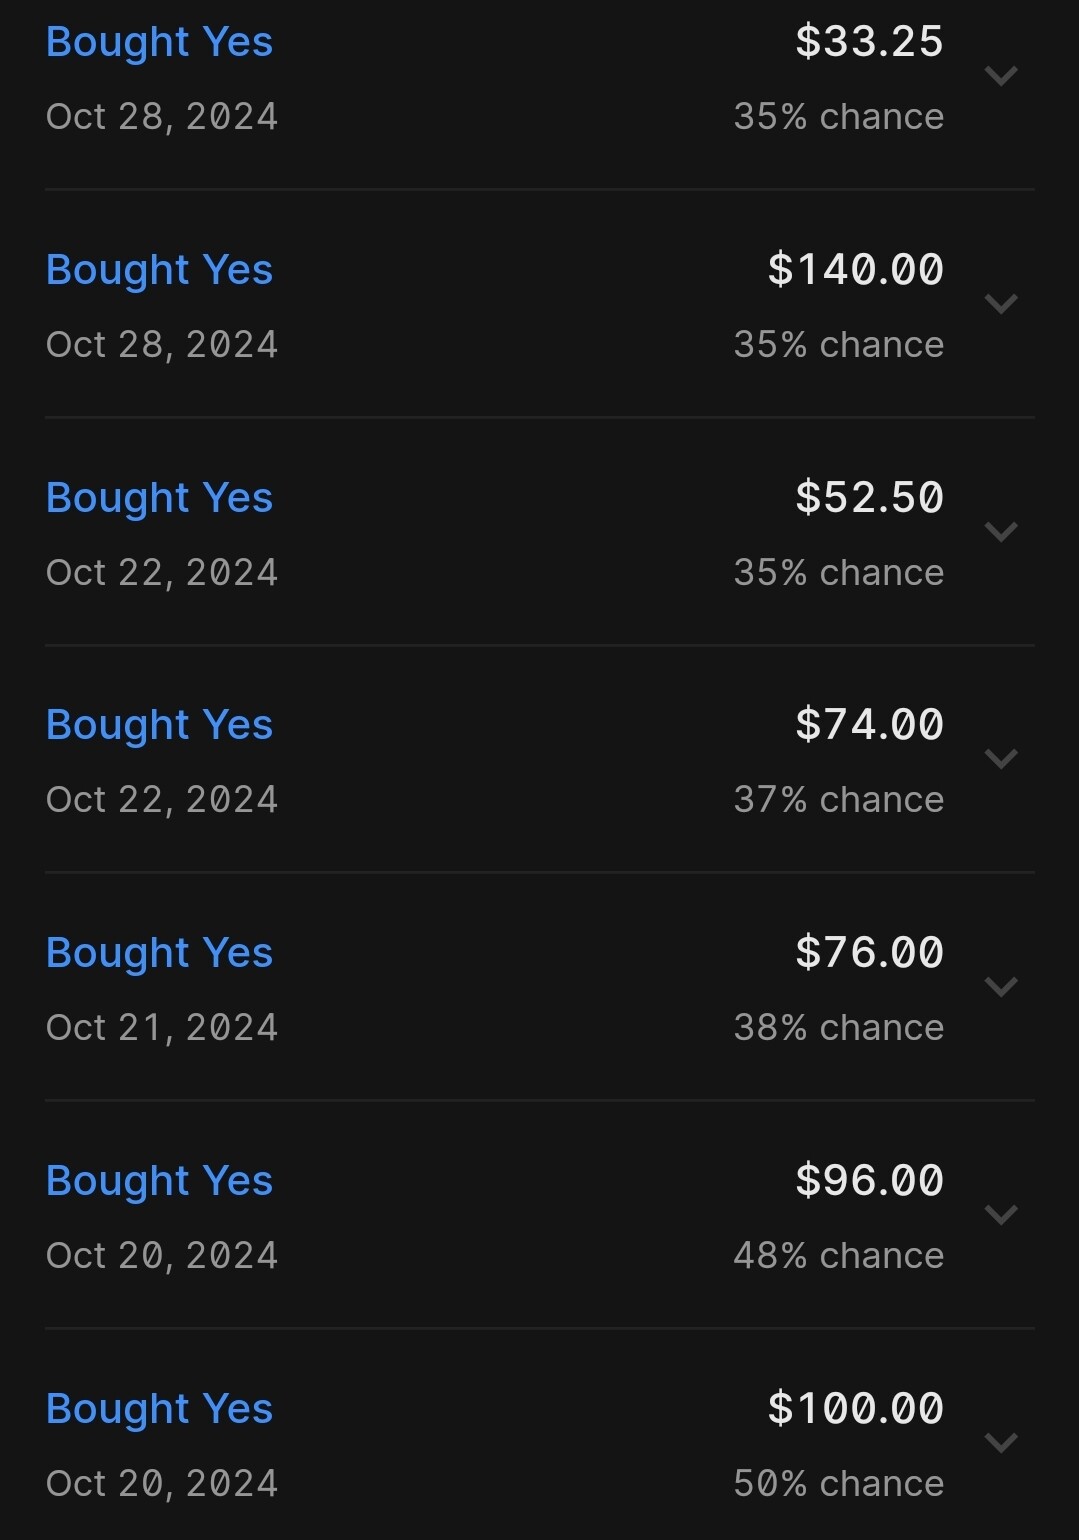Click the chevron next to $76.00
Viewport: 1079px width, 1540px height.
pos(1000,987)
